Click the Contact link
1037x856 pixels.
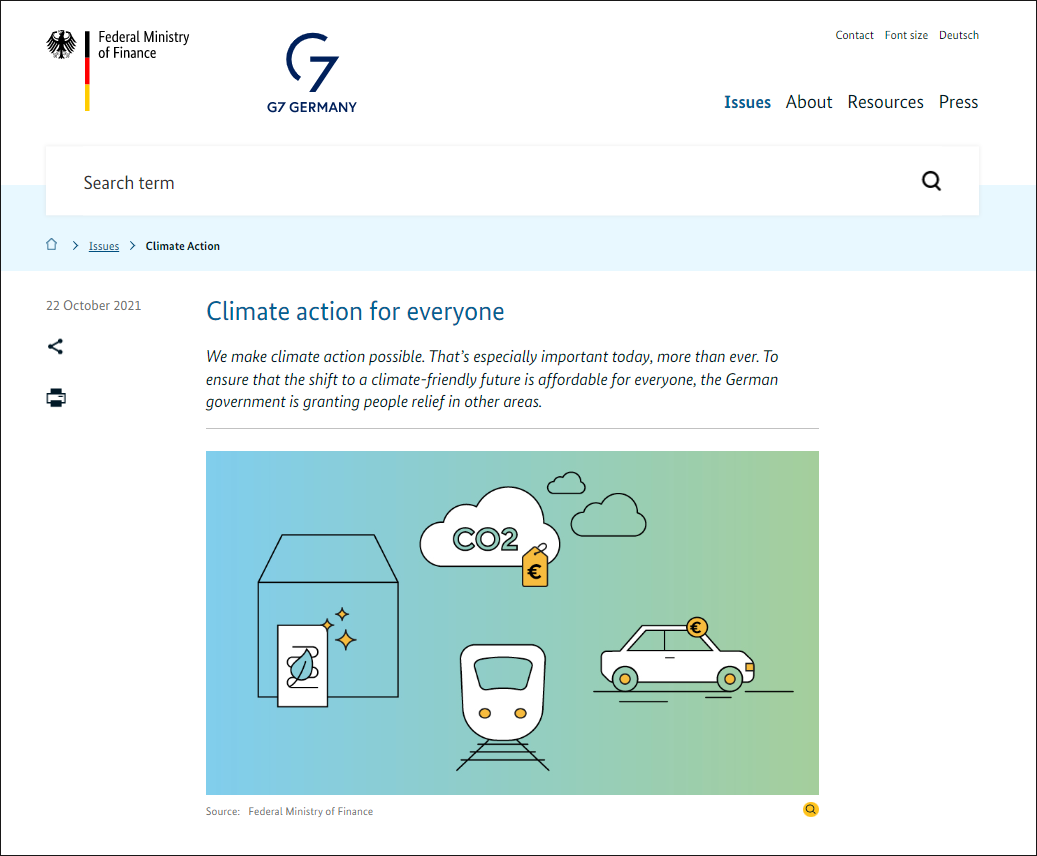coord(854,35)
